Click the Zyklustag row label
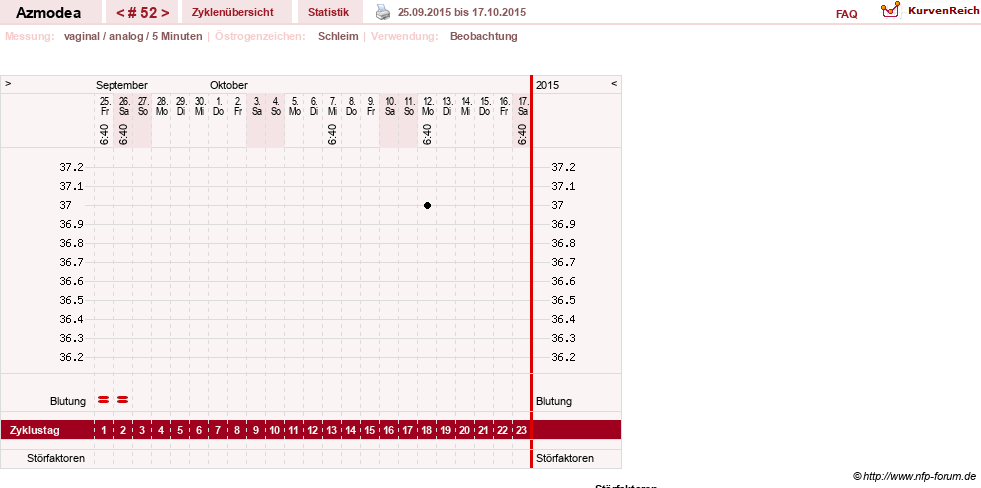The image size is (981, 488). coord(33,430)
